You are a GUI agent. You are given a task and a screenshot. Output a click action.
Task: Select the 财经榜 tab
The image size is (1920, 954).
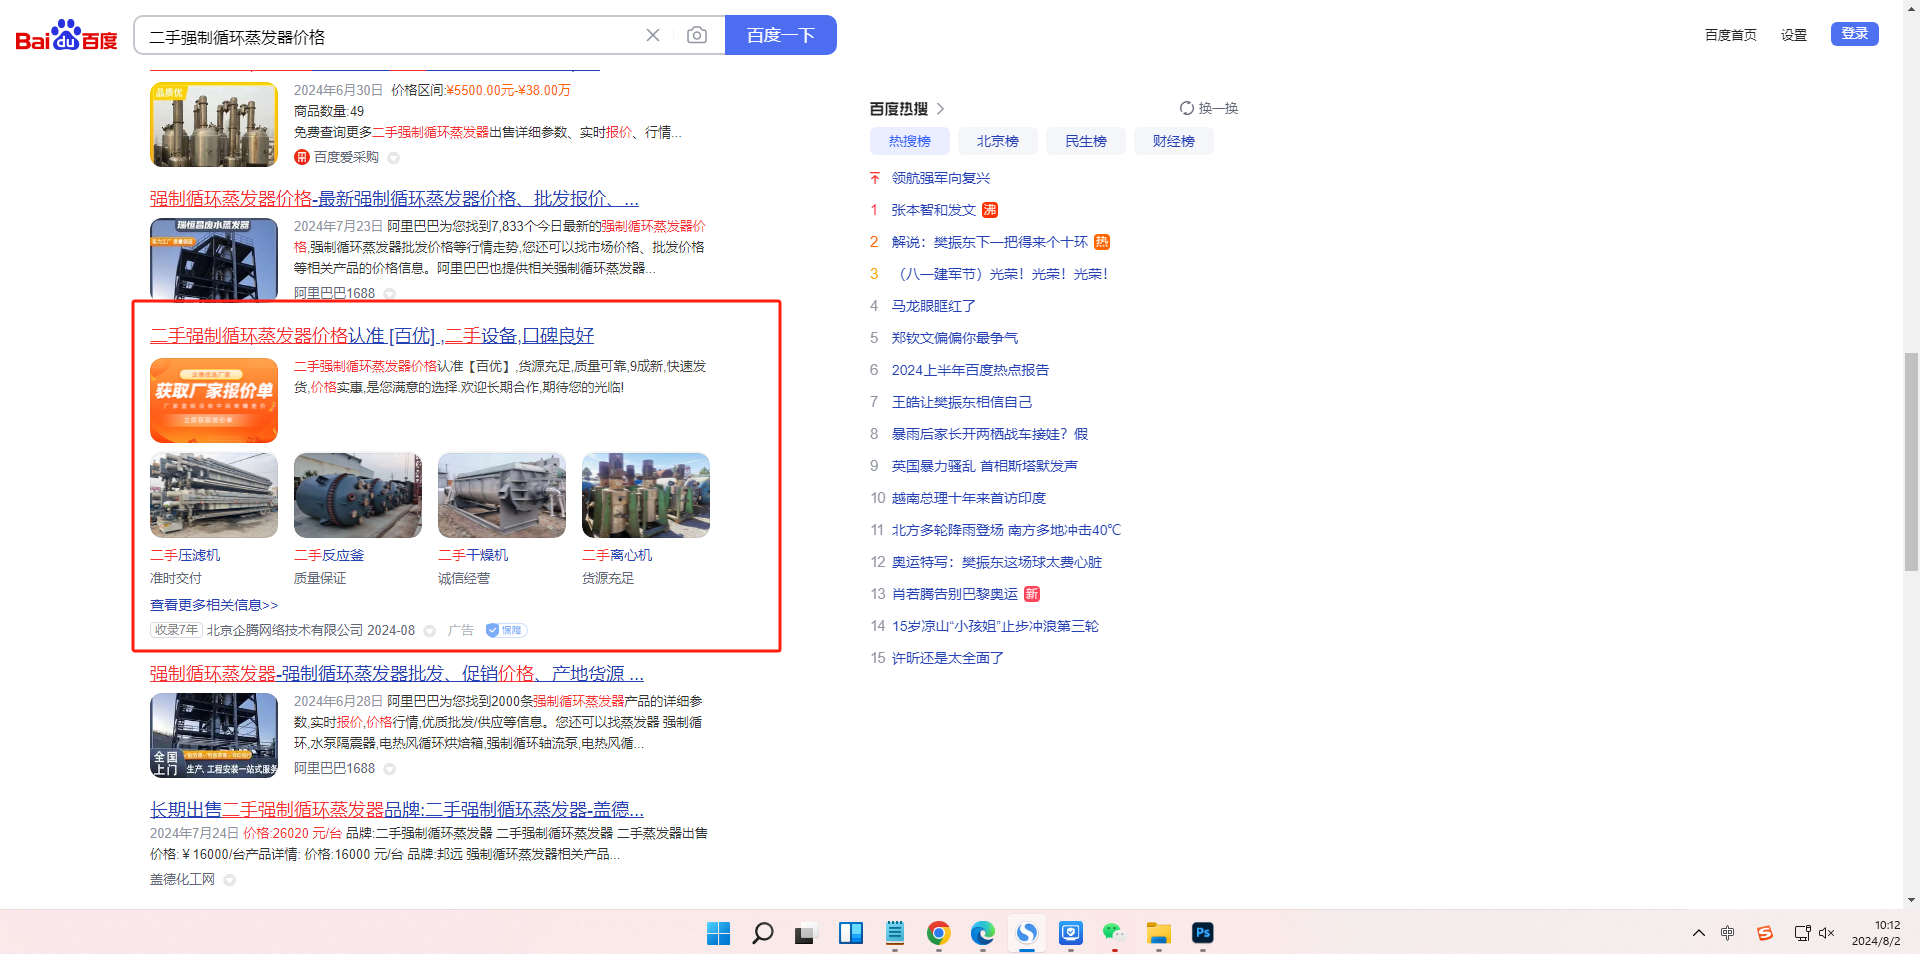pos(1173,141)
